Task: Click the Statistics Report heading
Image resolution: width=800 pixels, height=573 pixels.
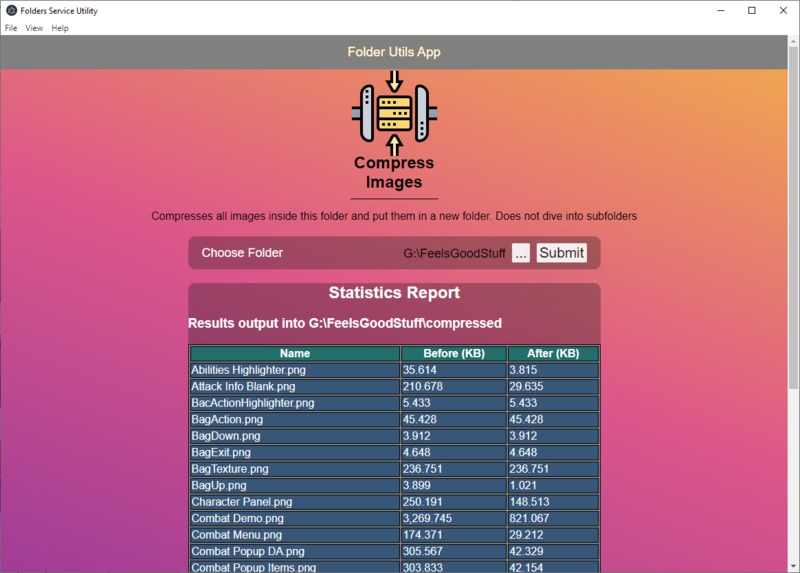Action: tap(394, 293)
